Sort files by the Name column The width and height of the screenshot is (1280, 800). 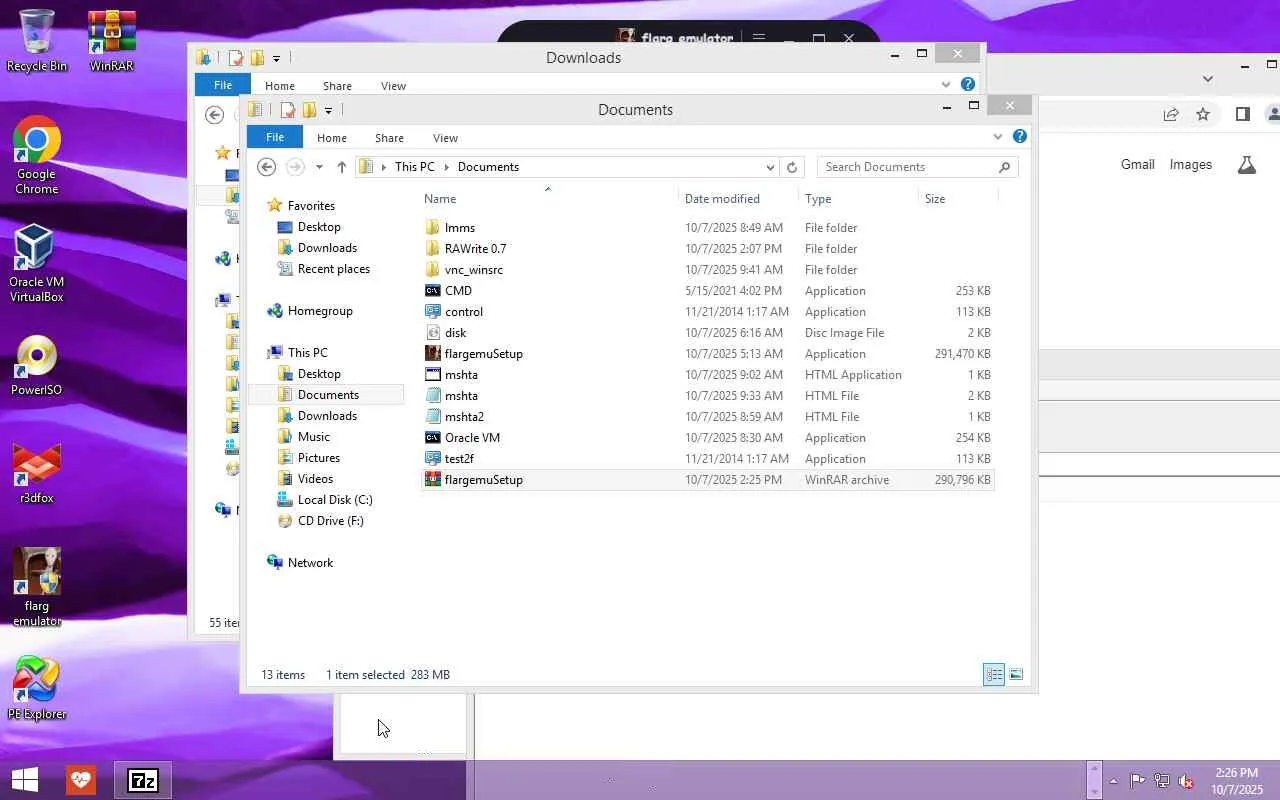pos(548,198)
